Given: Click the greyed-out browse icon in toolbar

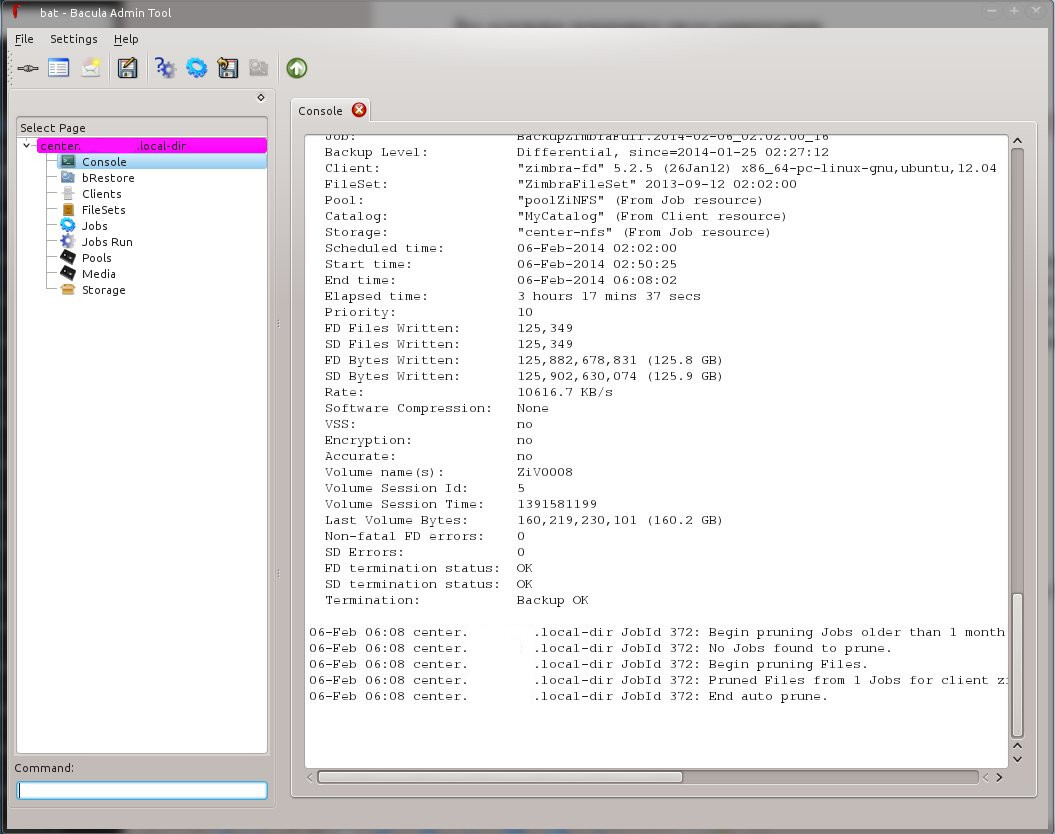Looking at the screenshot, I should (x=258, y=68).
